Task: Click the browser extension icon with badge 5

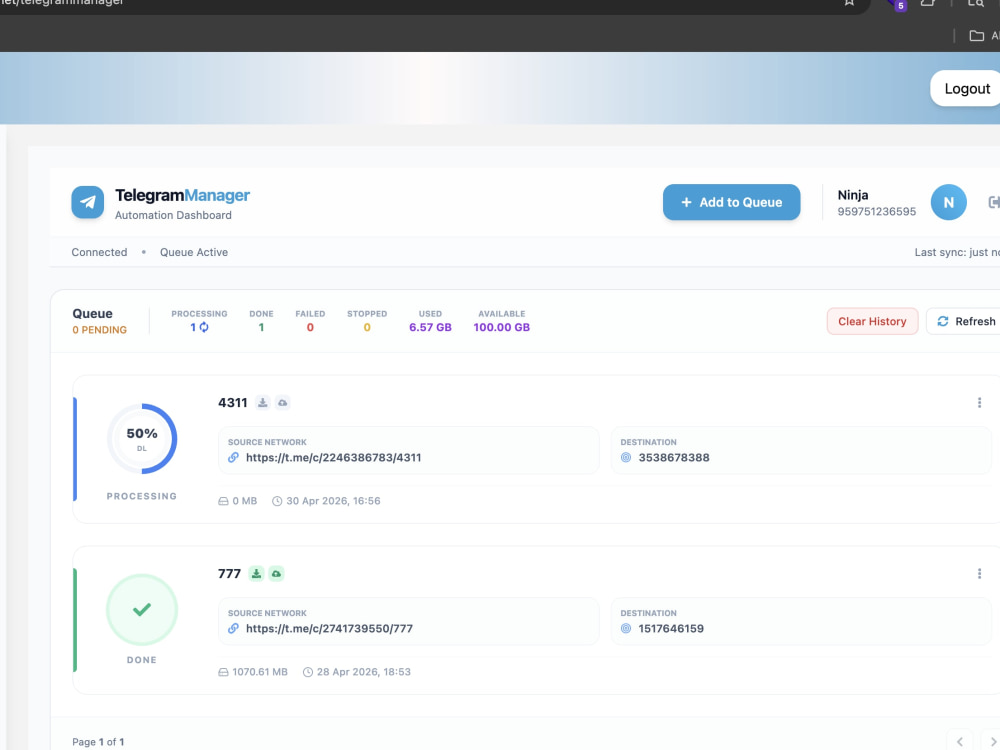Action: point(898,4)
